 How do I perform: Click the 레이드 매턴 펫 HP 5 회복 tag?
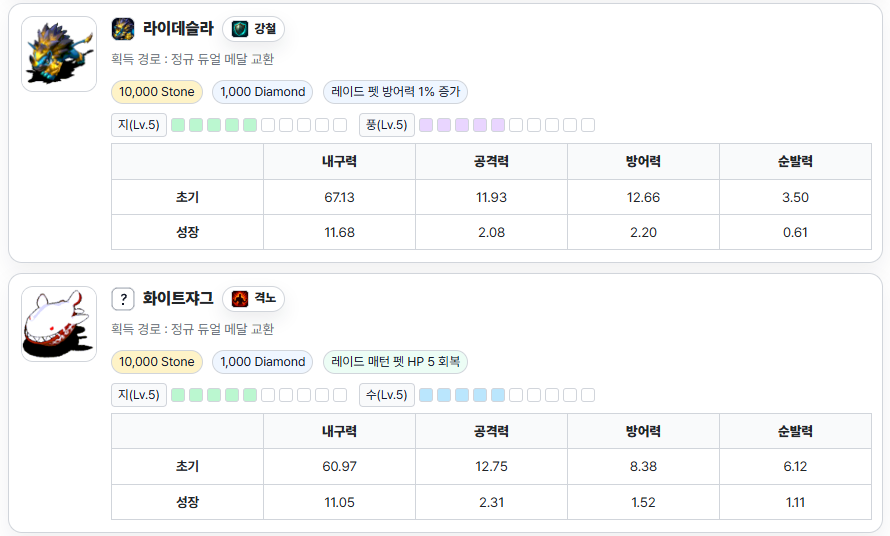395,362
